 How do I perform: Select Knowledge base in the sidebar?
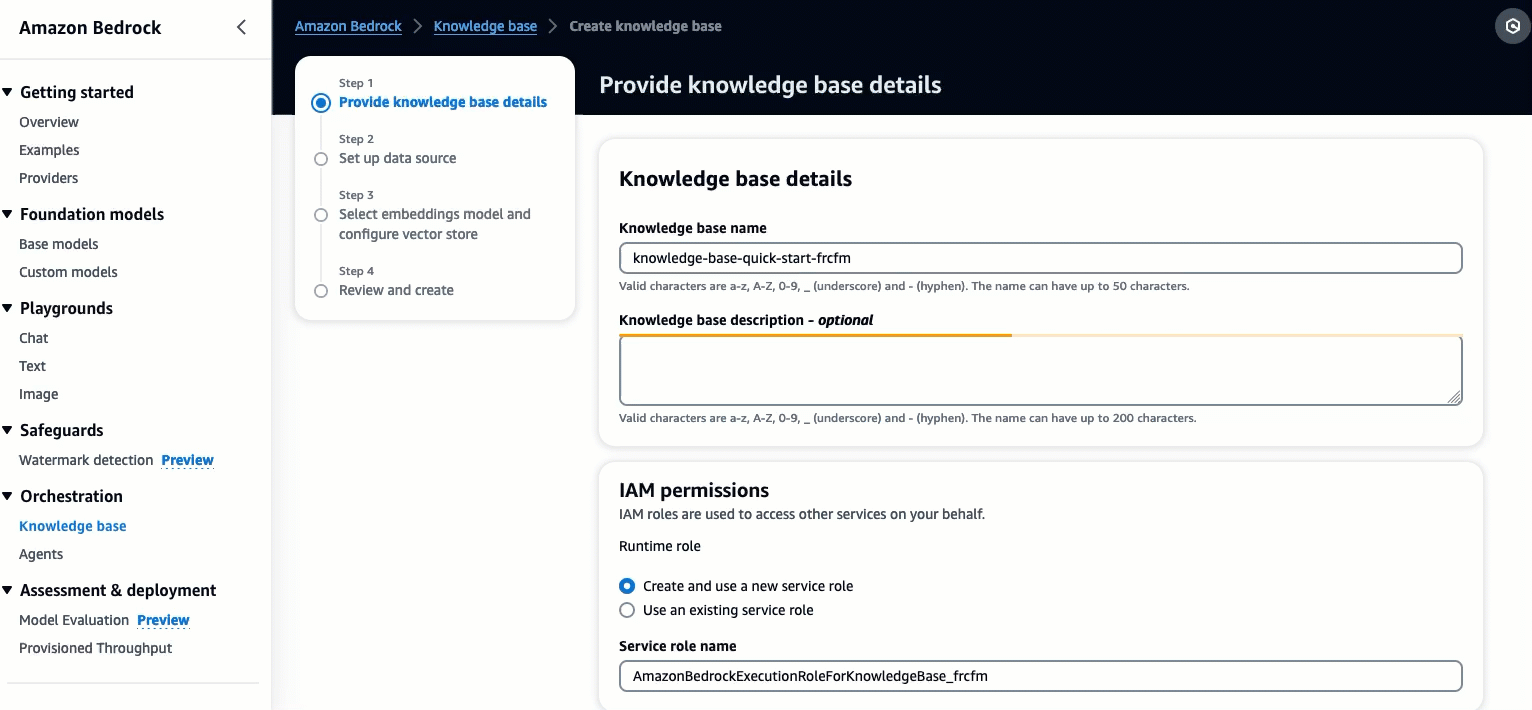pos(73,526)
